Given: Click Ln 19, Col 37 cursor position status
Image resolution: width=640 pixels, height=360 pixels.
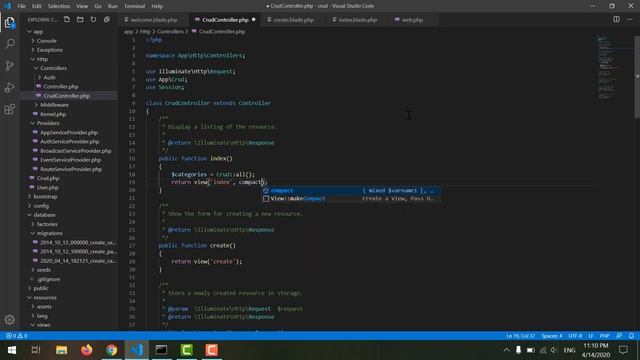Looking at the screenshot, I should [x=520, y=336].
